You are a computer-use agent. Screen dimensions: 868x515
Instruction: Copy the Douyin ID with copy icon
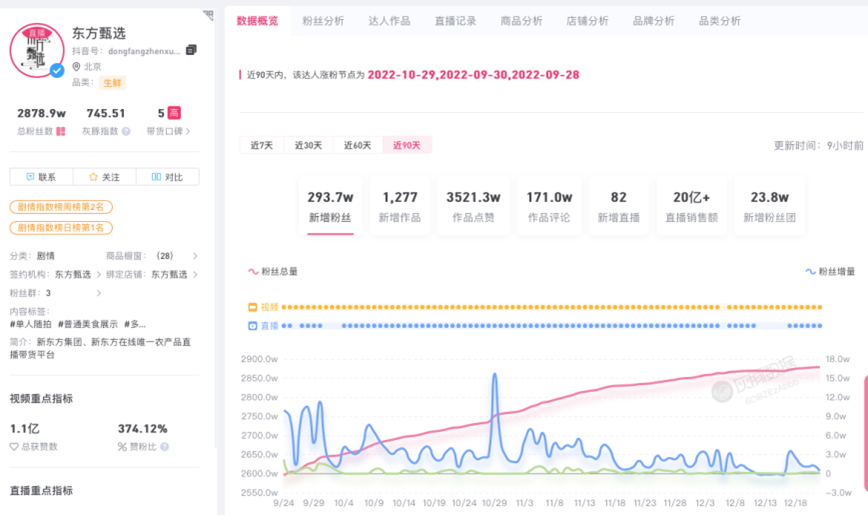coord(191,50)
